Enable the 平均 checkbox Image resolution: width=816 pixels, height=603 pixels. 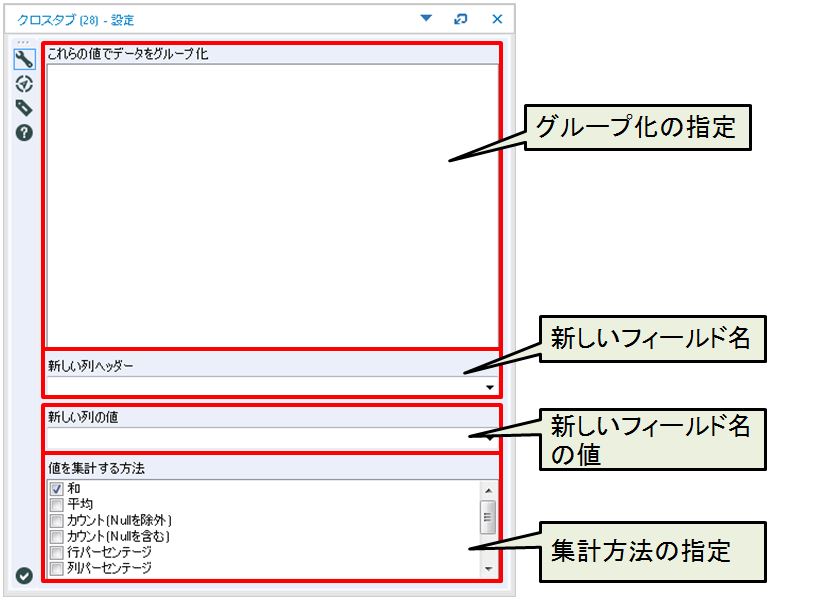(x=56, y=505)
